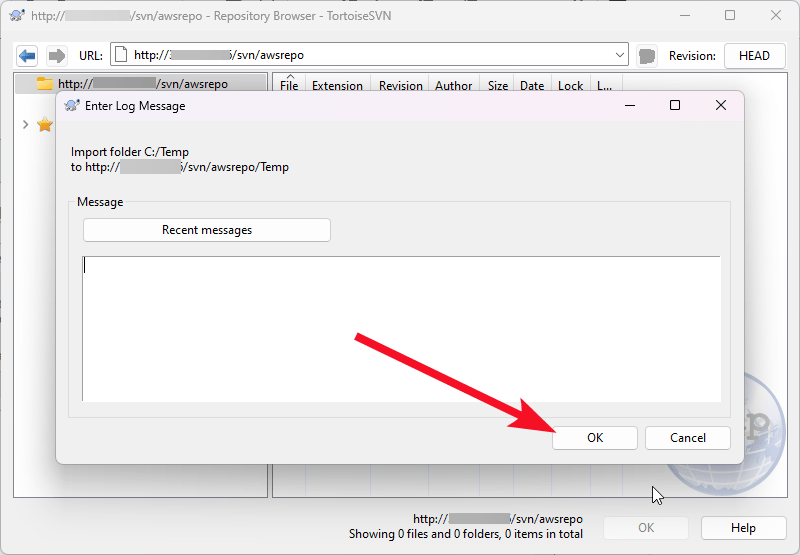Click TortoiseSVN icon in Repository Browser title bar
This screenshot has width=800, height=555.
point(17,16)
